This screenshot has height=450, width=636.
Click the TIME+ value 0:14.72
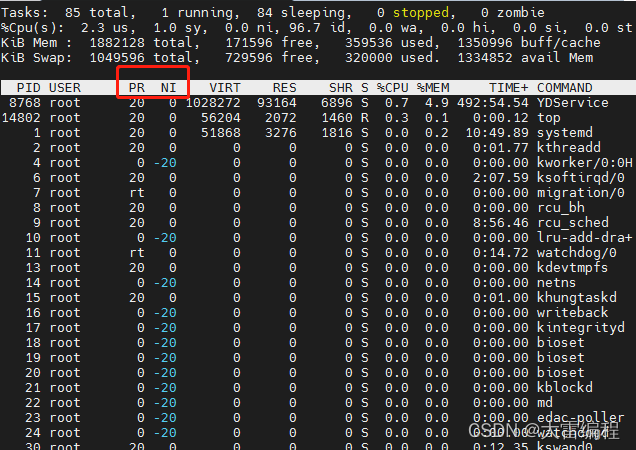click(x=501, y=253)
